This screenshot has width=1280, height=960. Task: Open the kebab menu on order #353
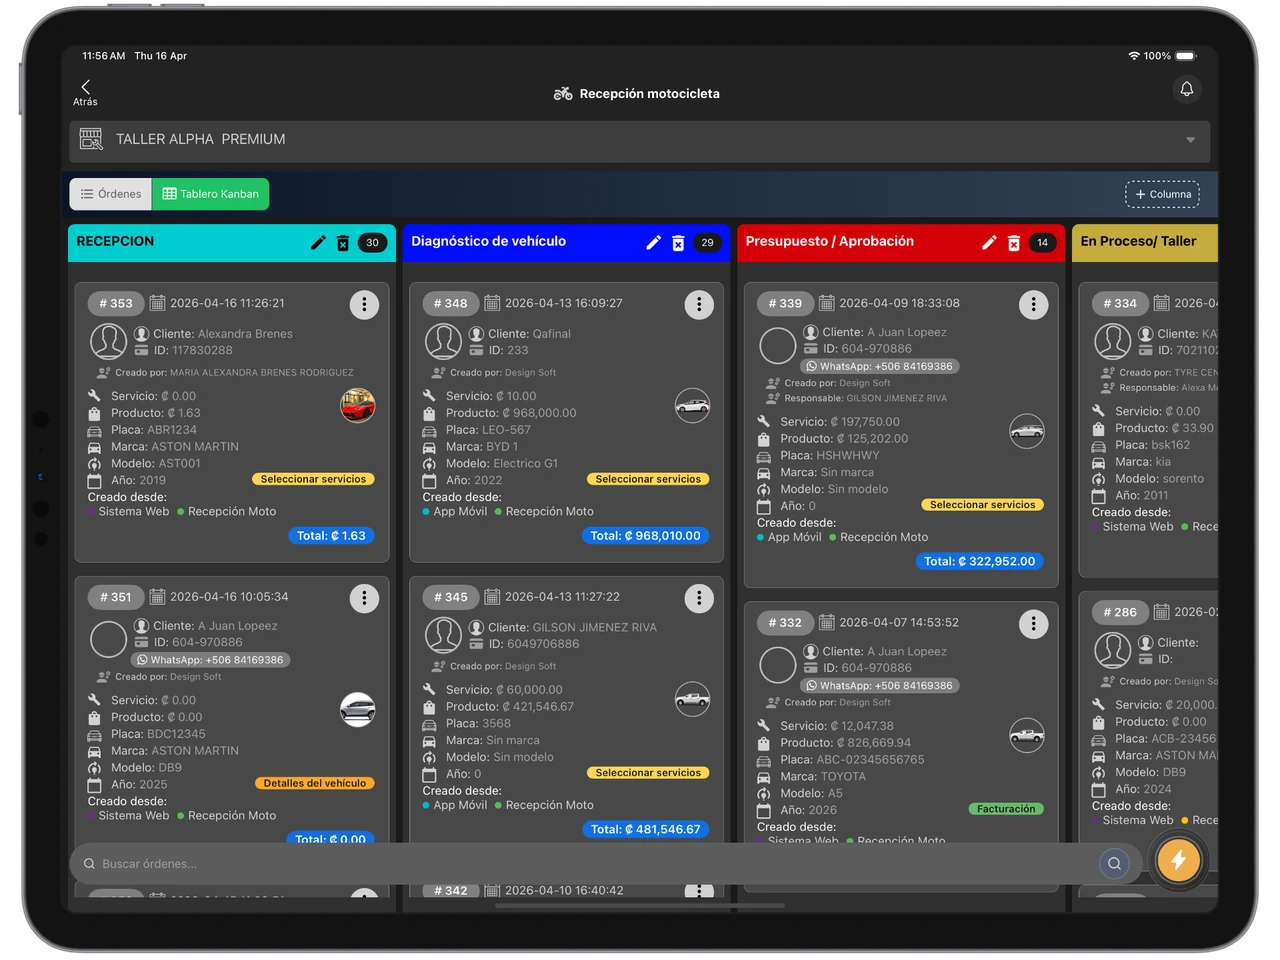point(364,304)
